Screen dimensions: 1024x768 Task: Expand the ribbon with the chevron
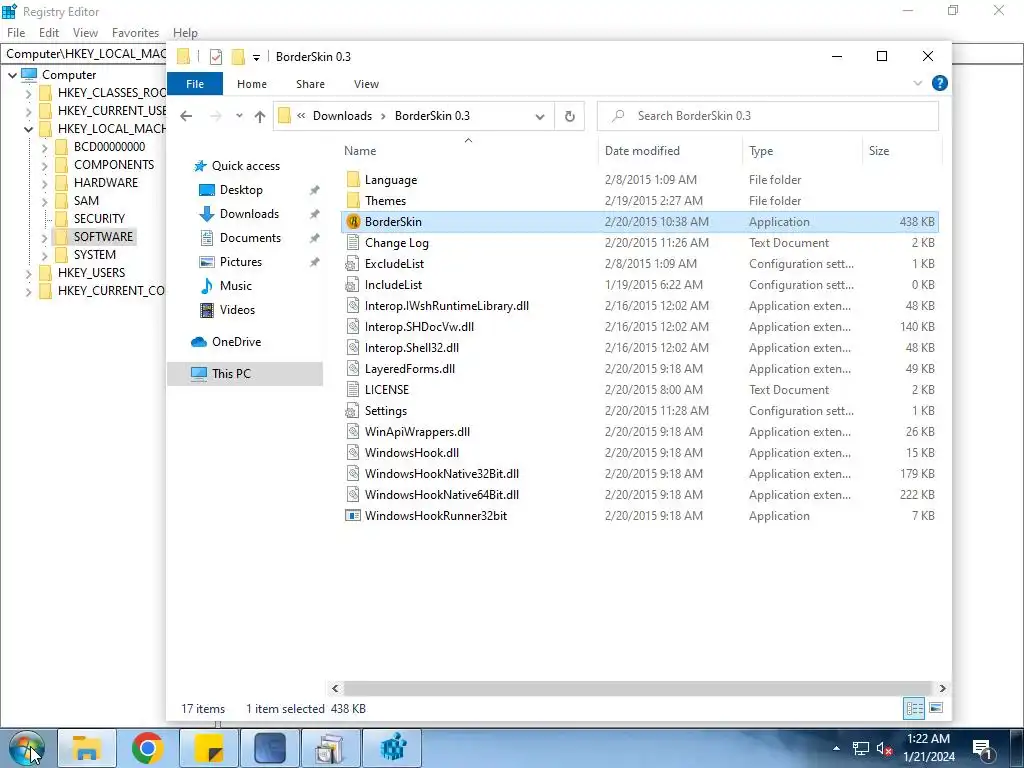click(918, 83)
